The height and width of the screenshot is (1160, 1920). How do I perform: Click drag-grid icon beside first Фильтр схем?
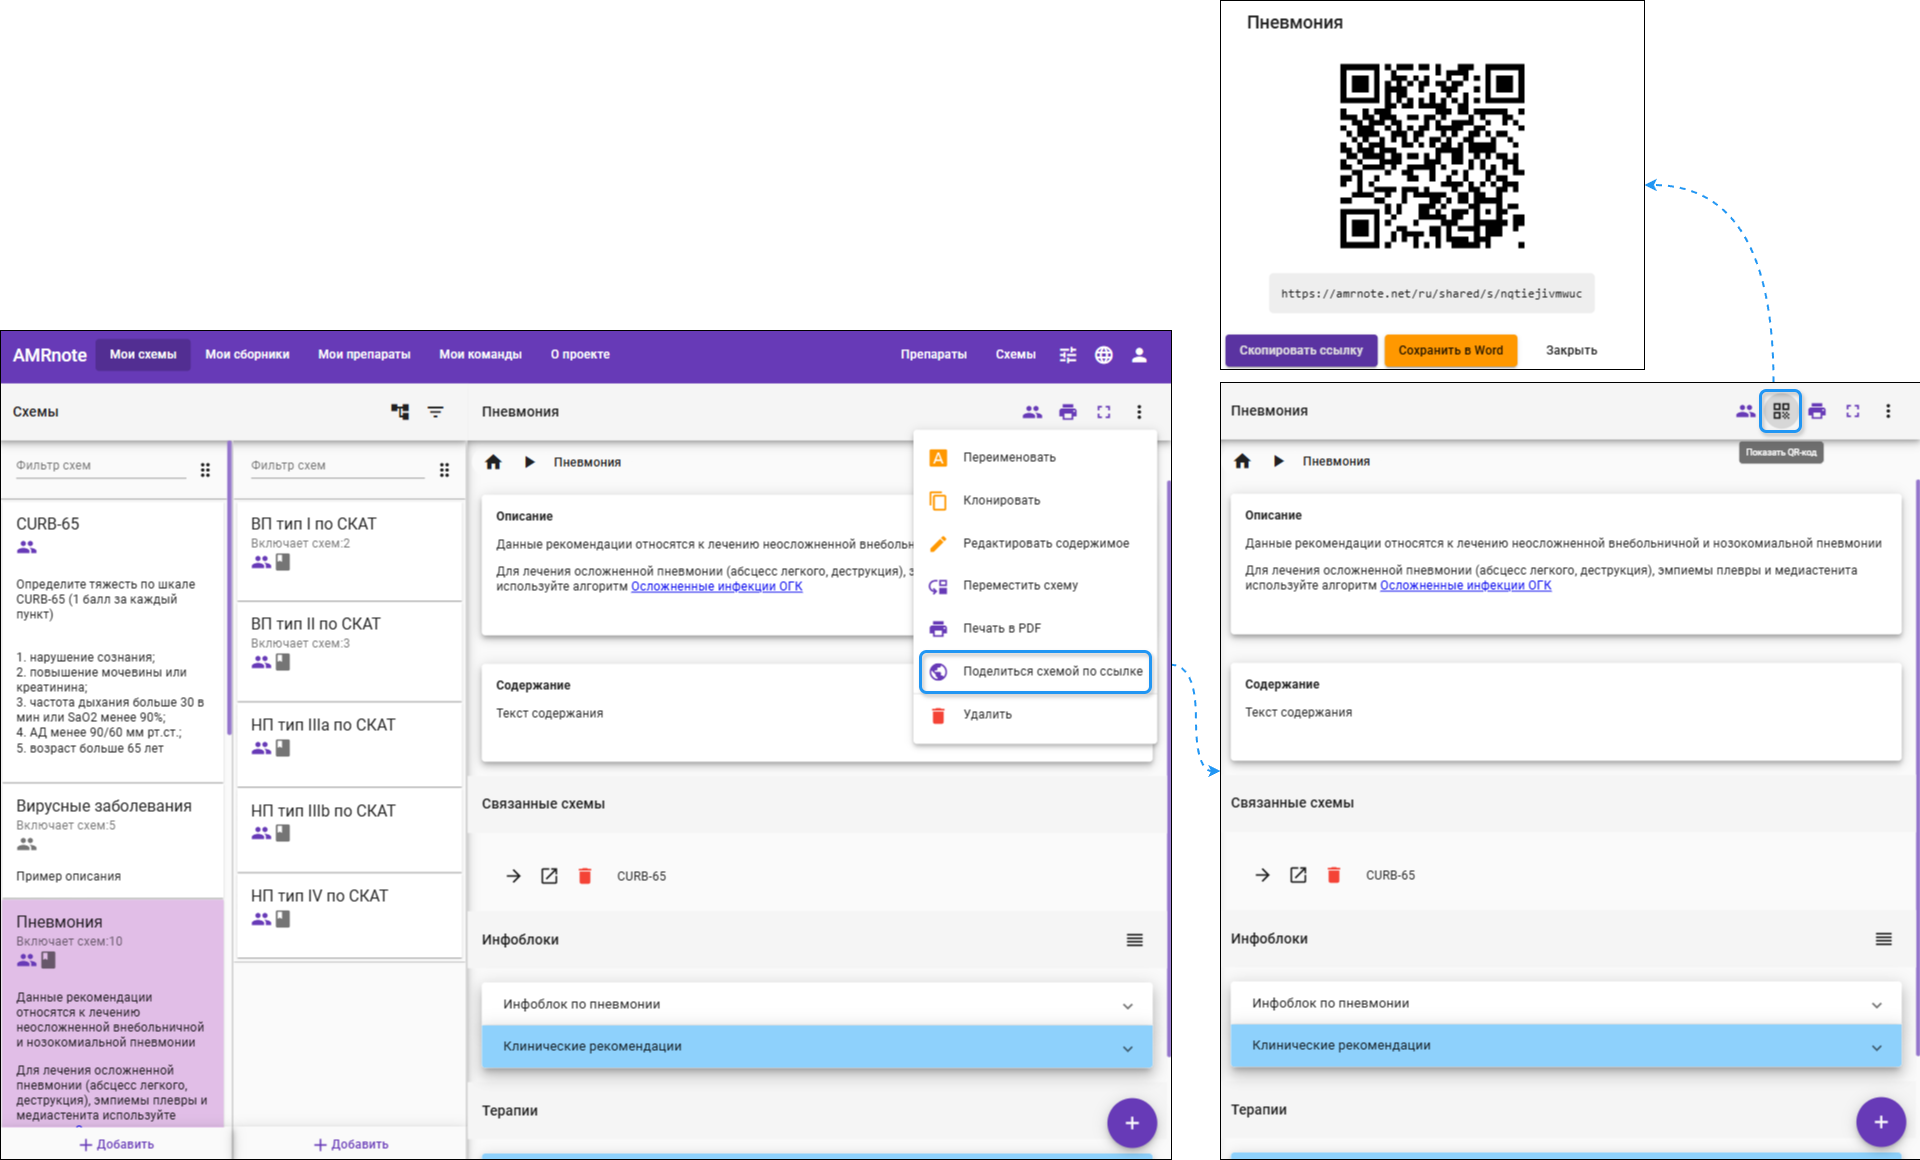click(x=205, y=470)
